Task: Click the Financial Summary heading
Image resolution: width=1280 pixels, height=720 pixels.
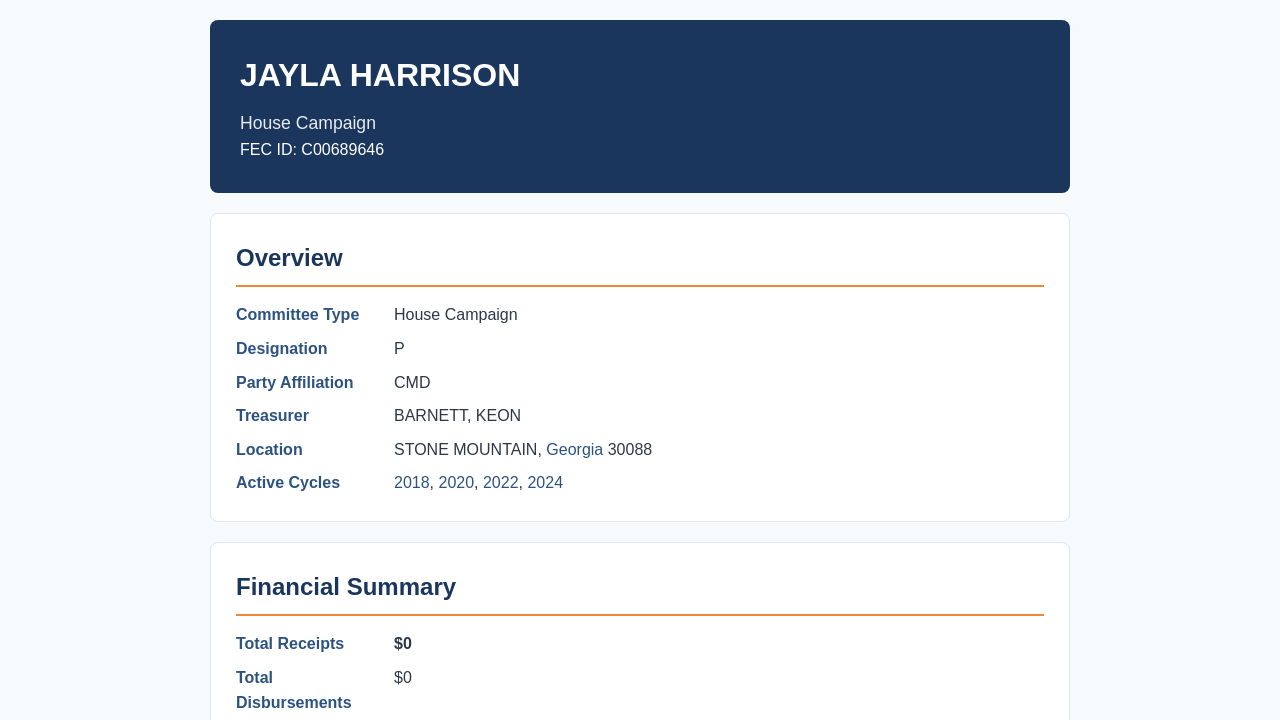Action: click(346, 587)
